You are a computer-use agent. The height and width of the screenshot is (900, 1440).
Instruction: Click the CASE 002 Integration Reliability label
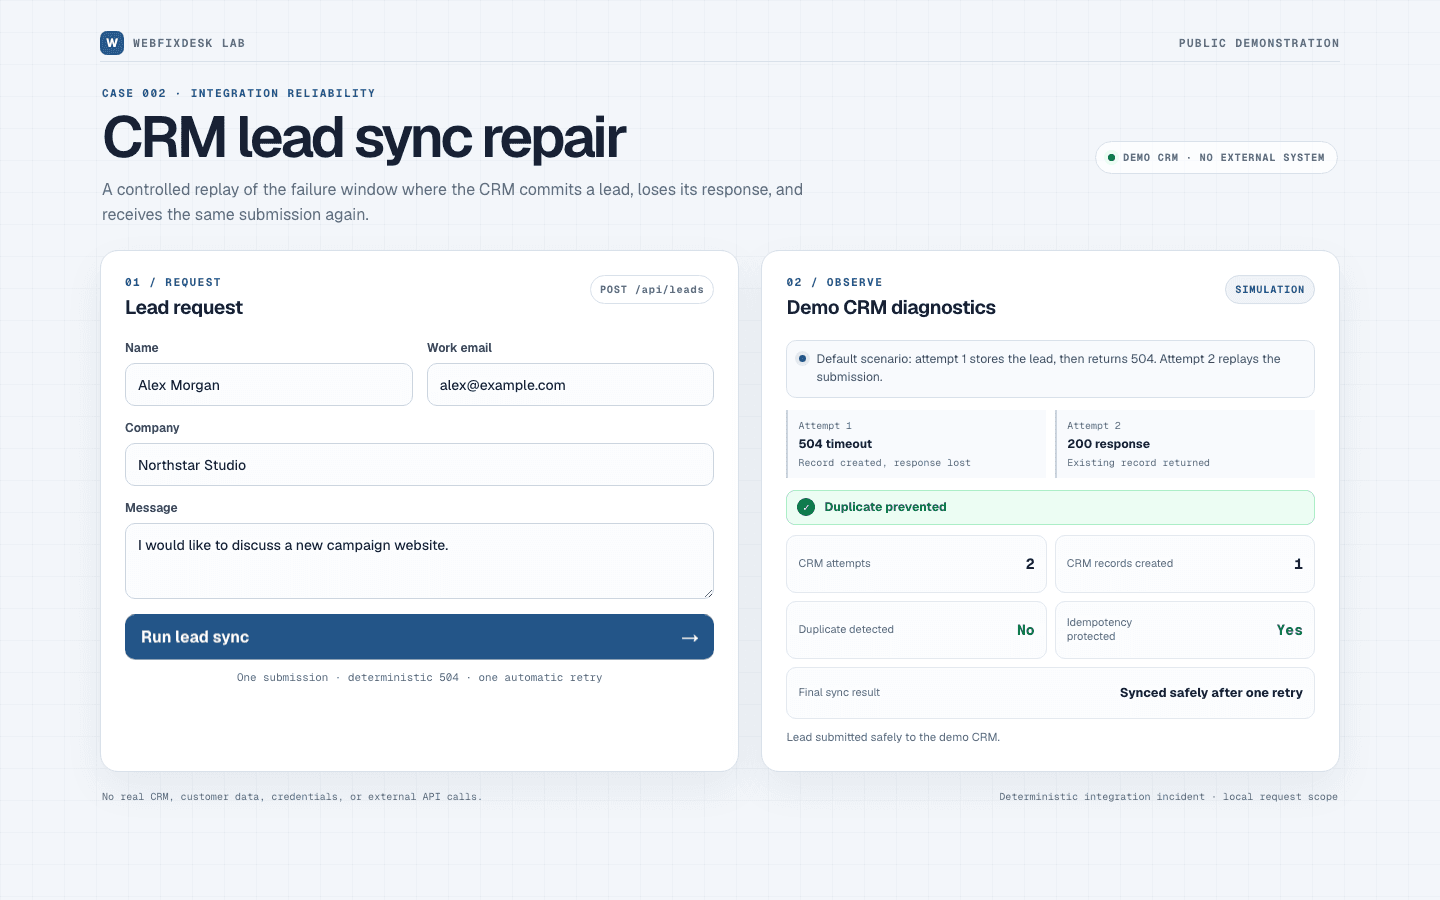point(238,93)
